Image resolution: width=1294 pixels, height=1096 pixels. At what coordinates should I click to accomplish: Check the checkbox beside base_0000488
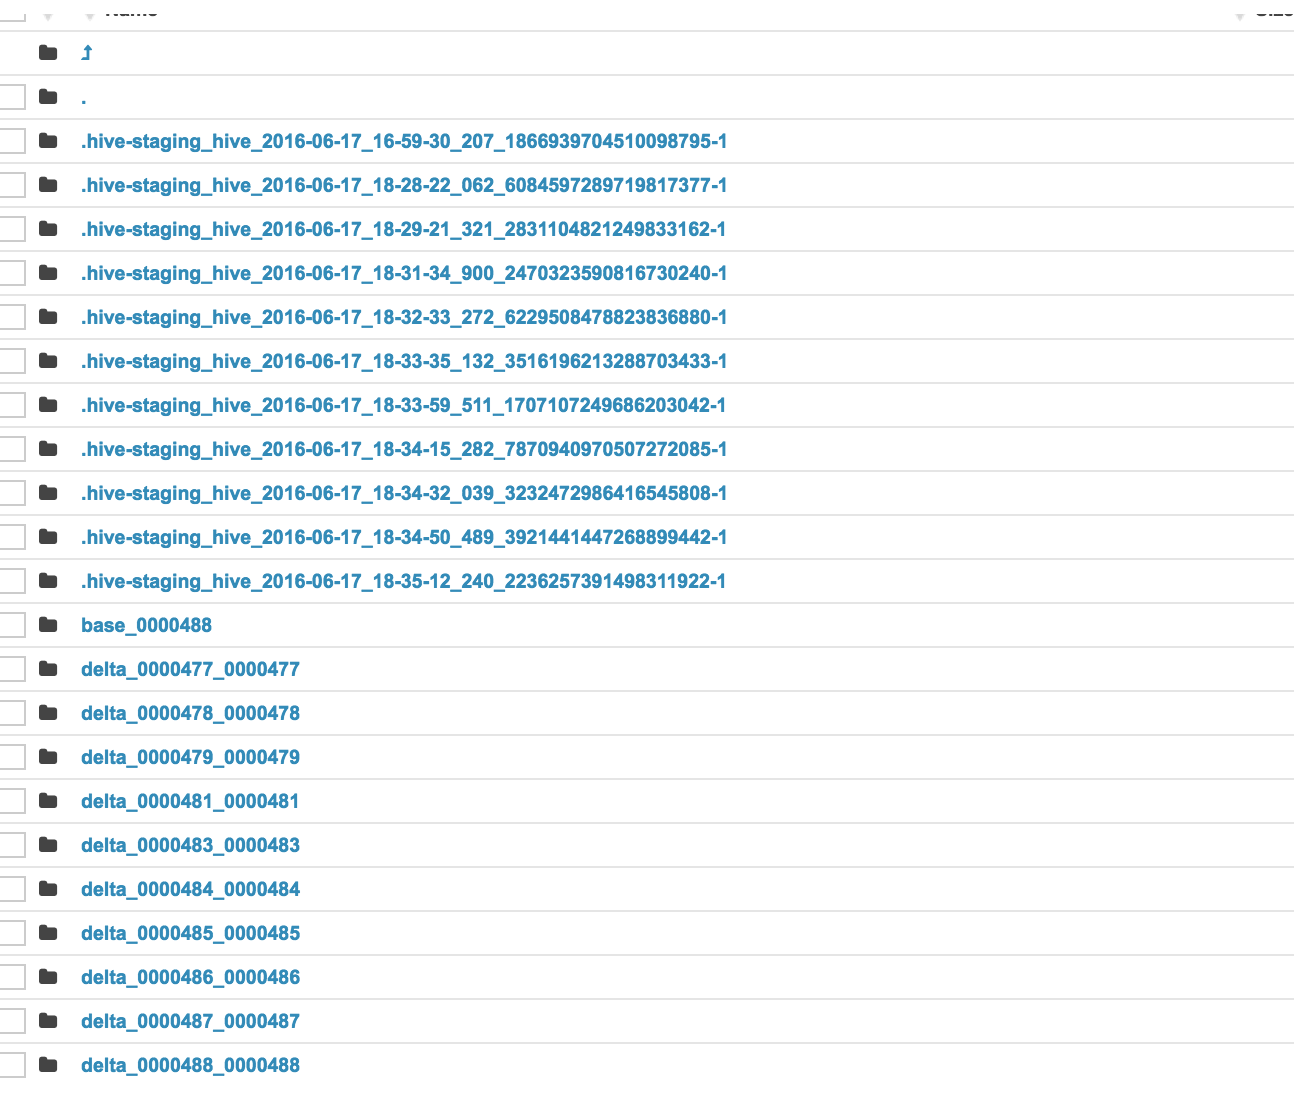[x=12, y=624]
